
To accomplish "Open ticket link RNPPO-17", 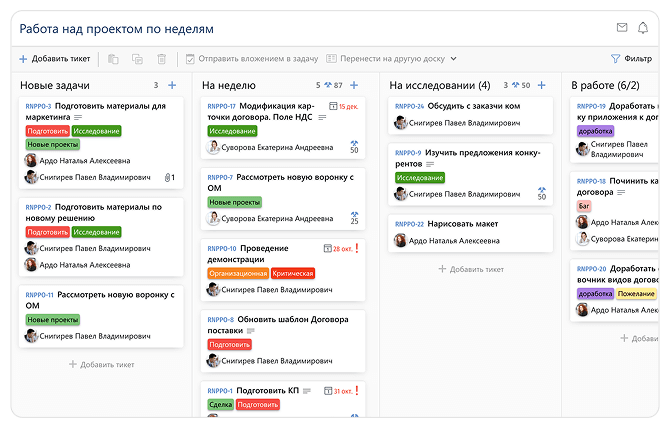I will coord(221,106).
